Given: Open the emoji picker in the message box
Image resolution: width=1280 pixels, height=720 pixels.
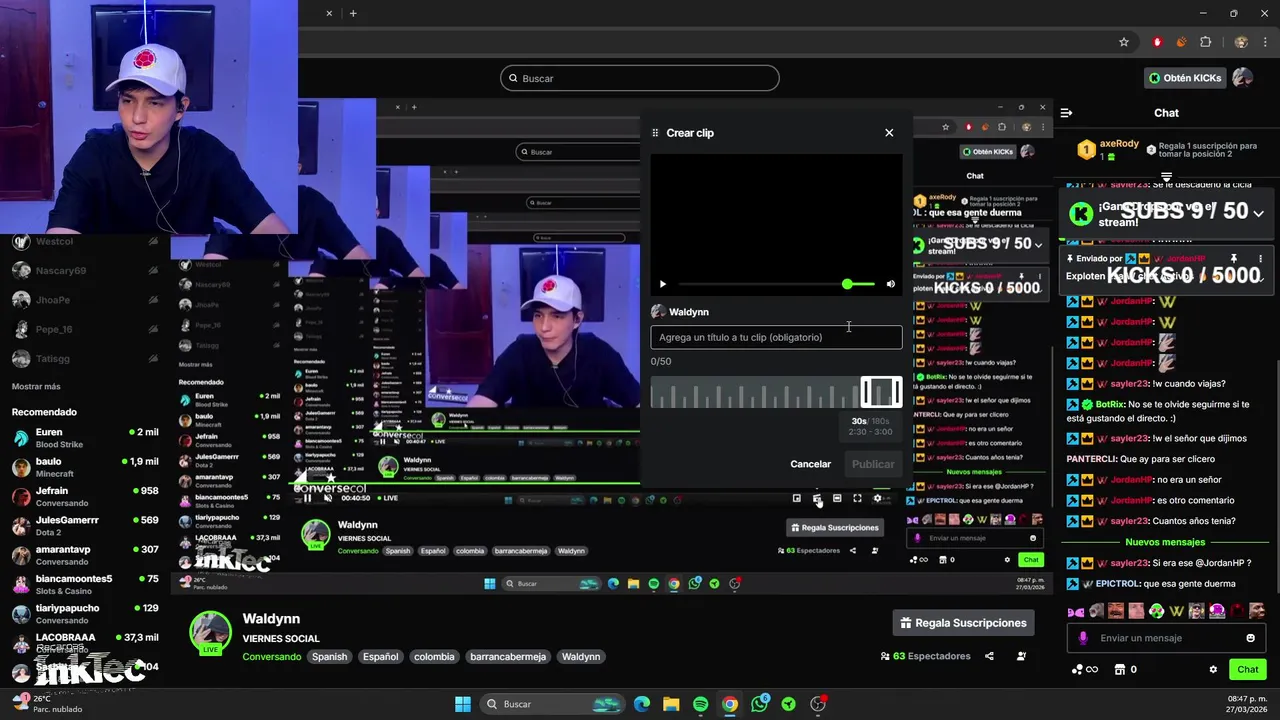Looking at the screenshot, I should [x=1250, y=638].
